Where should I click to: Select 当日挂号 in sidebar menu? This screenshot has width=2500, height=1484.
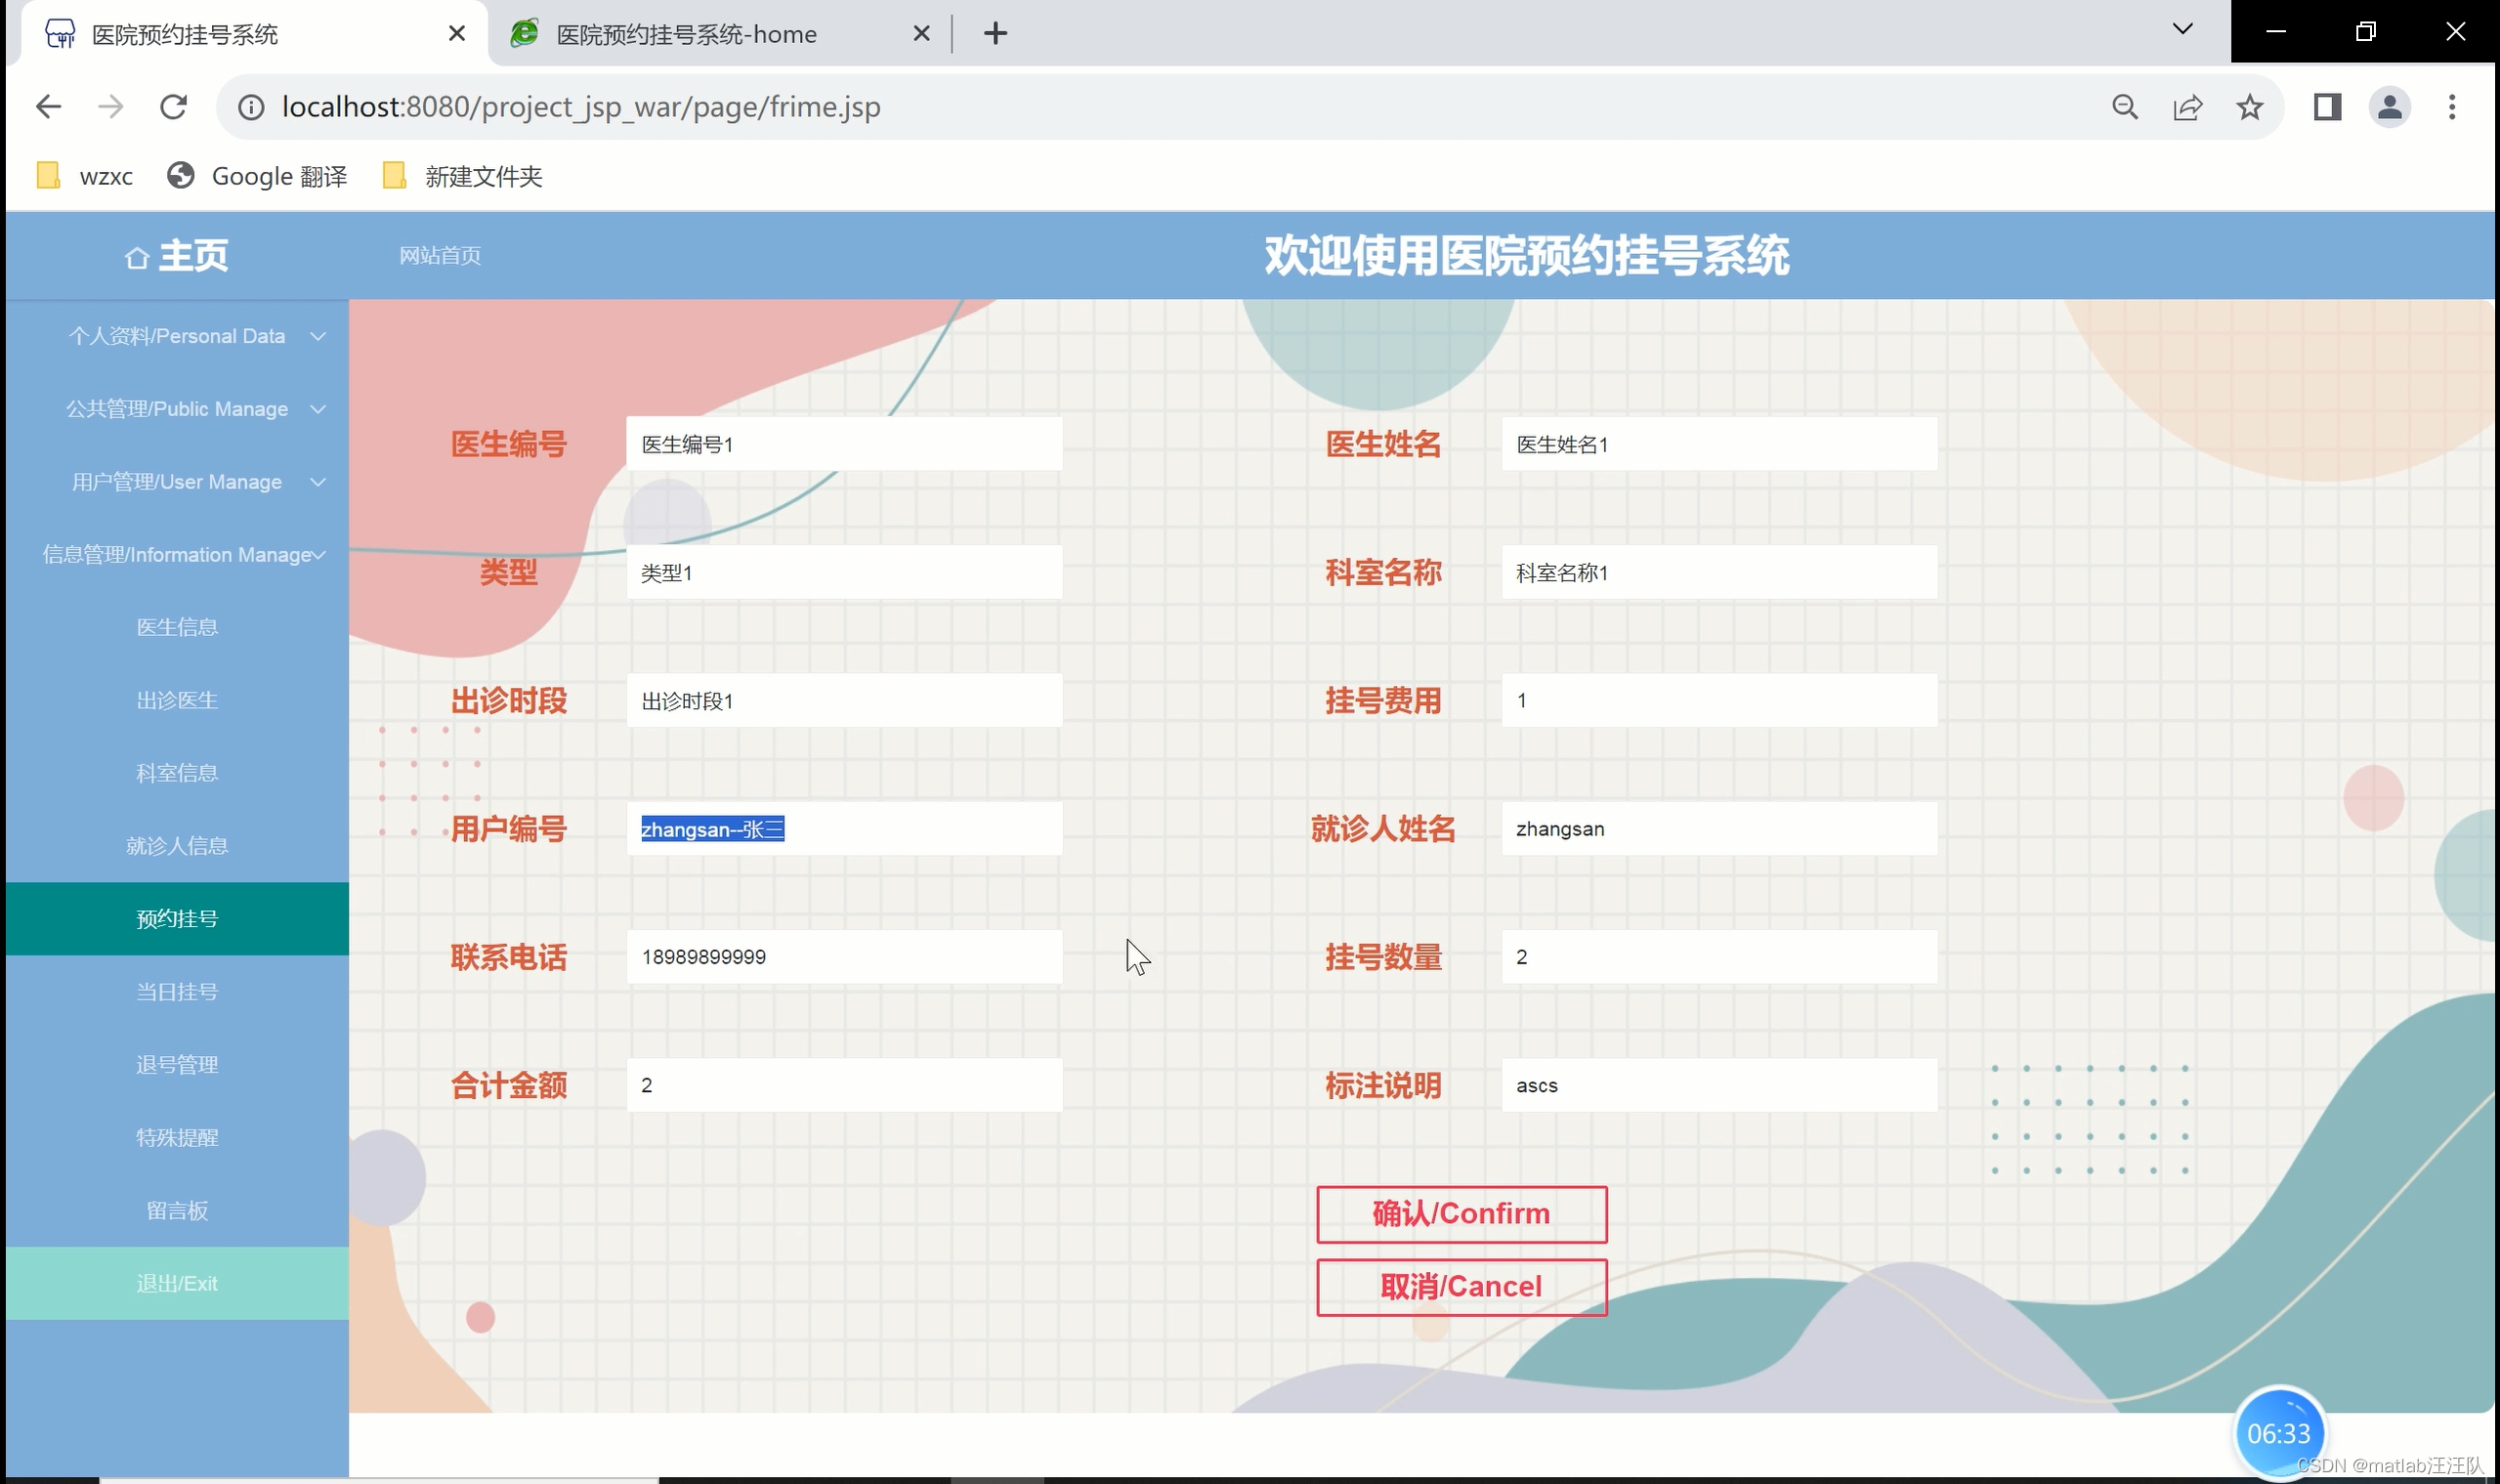click(177, 992)
